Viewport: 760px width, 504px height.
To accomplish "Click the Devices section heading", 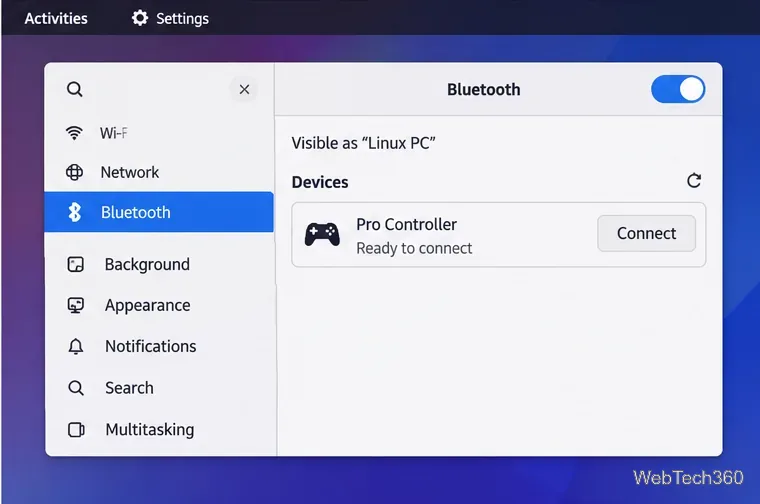I will [320, 182].
